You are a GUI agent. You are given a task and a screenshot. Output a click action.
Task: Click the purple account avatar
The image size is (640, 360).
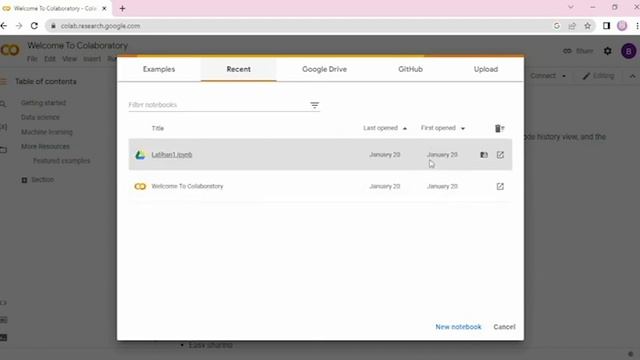629,51
